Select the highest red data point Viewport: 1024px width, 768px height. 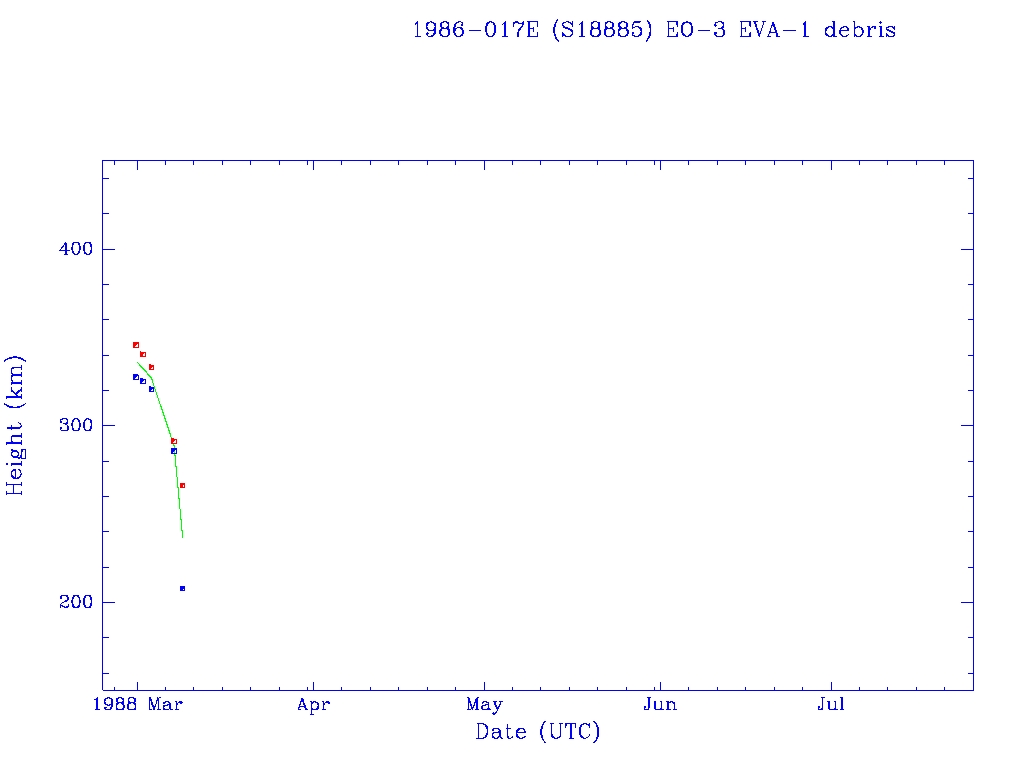[136, 345]
